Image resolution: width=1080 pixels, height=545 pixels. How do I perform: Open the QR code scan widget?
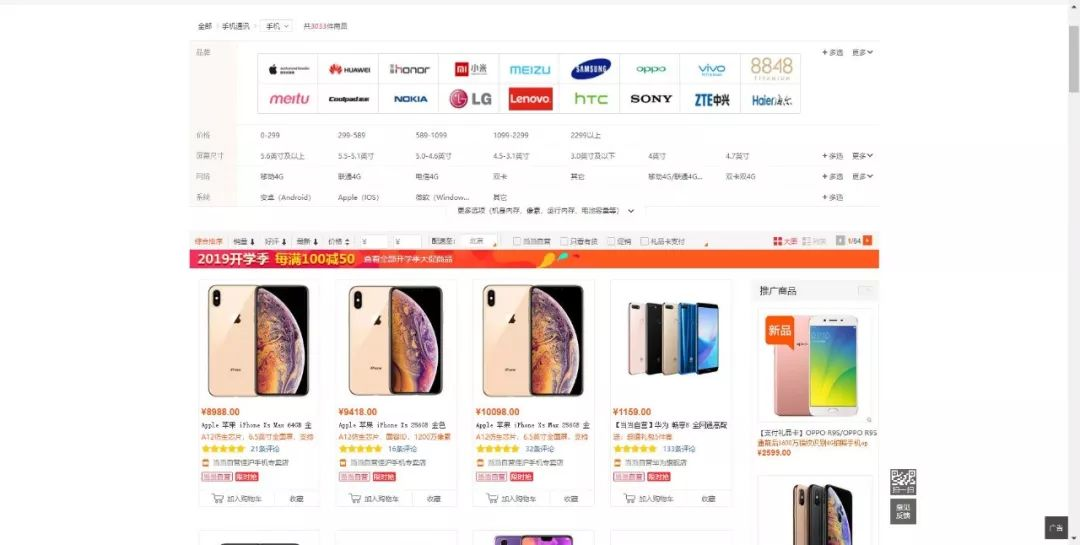point(903,482)
